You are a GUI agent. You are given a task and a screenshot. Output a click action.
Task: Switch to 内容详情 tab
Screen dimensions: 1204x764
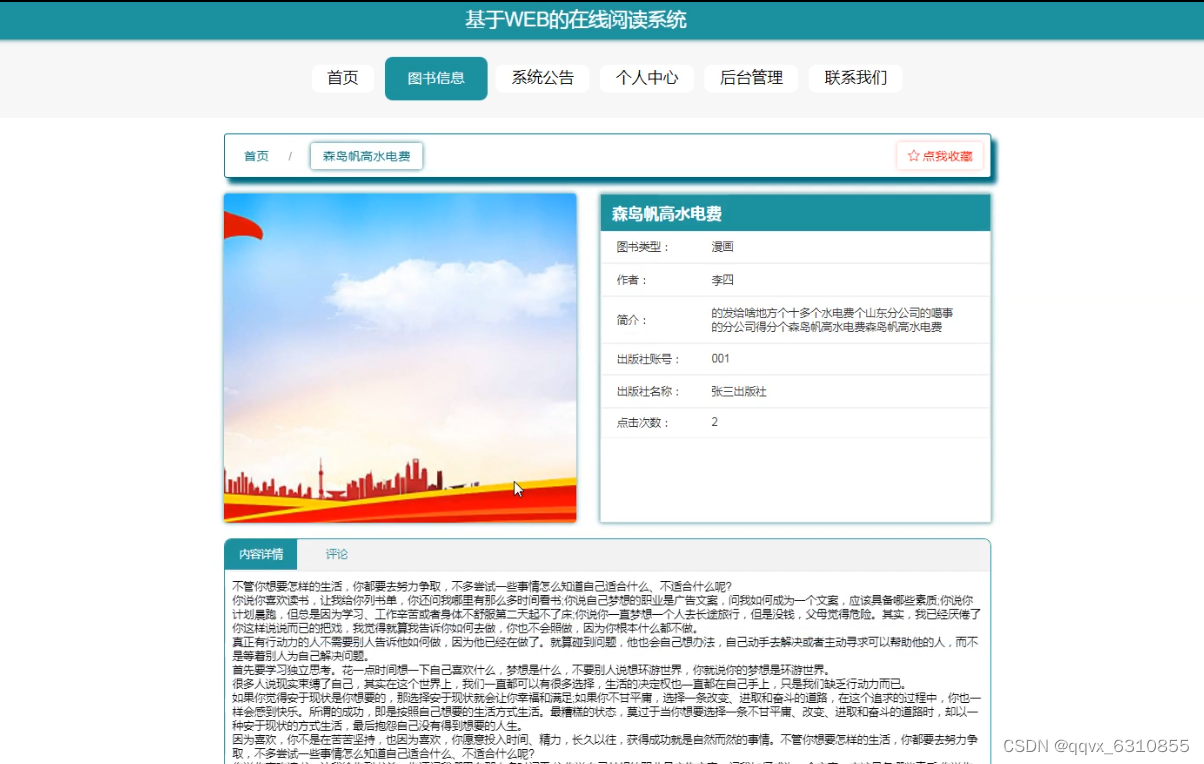pyautogui.click(x=261, y=554)
